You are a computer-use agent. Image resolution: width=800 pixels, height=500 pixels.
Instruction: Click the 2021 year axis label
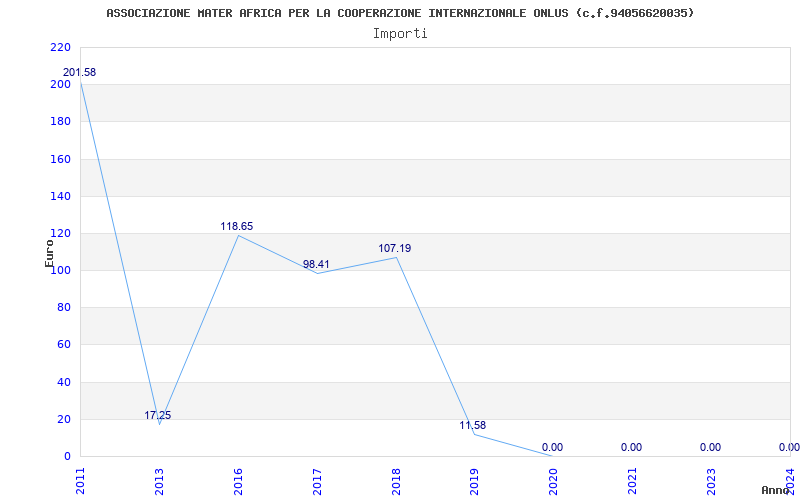click(633, 483)
